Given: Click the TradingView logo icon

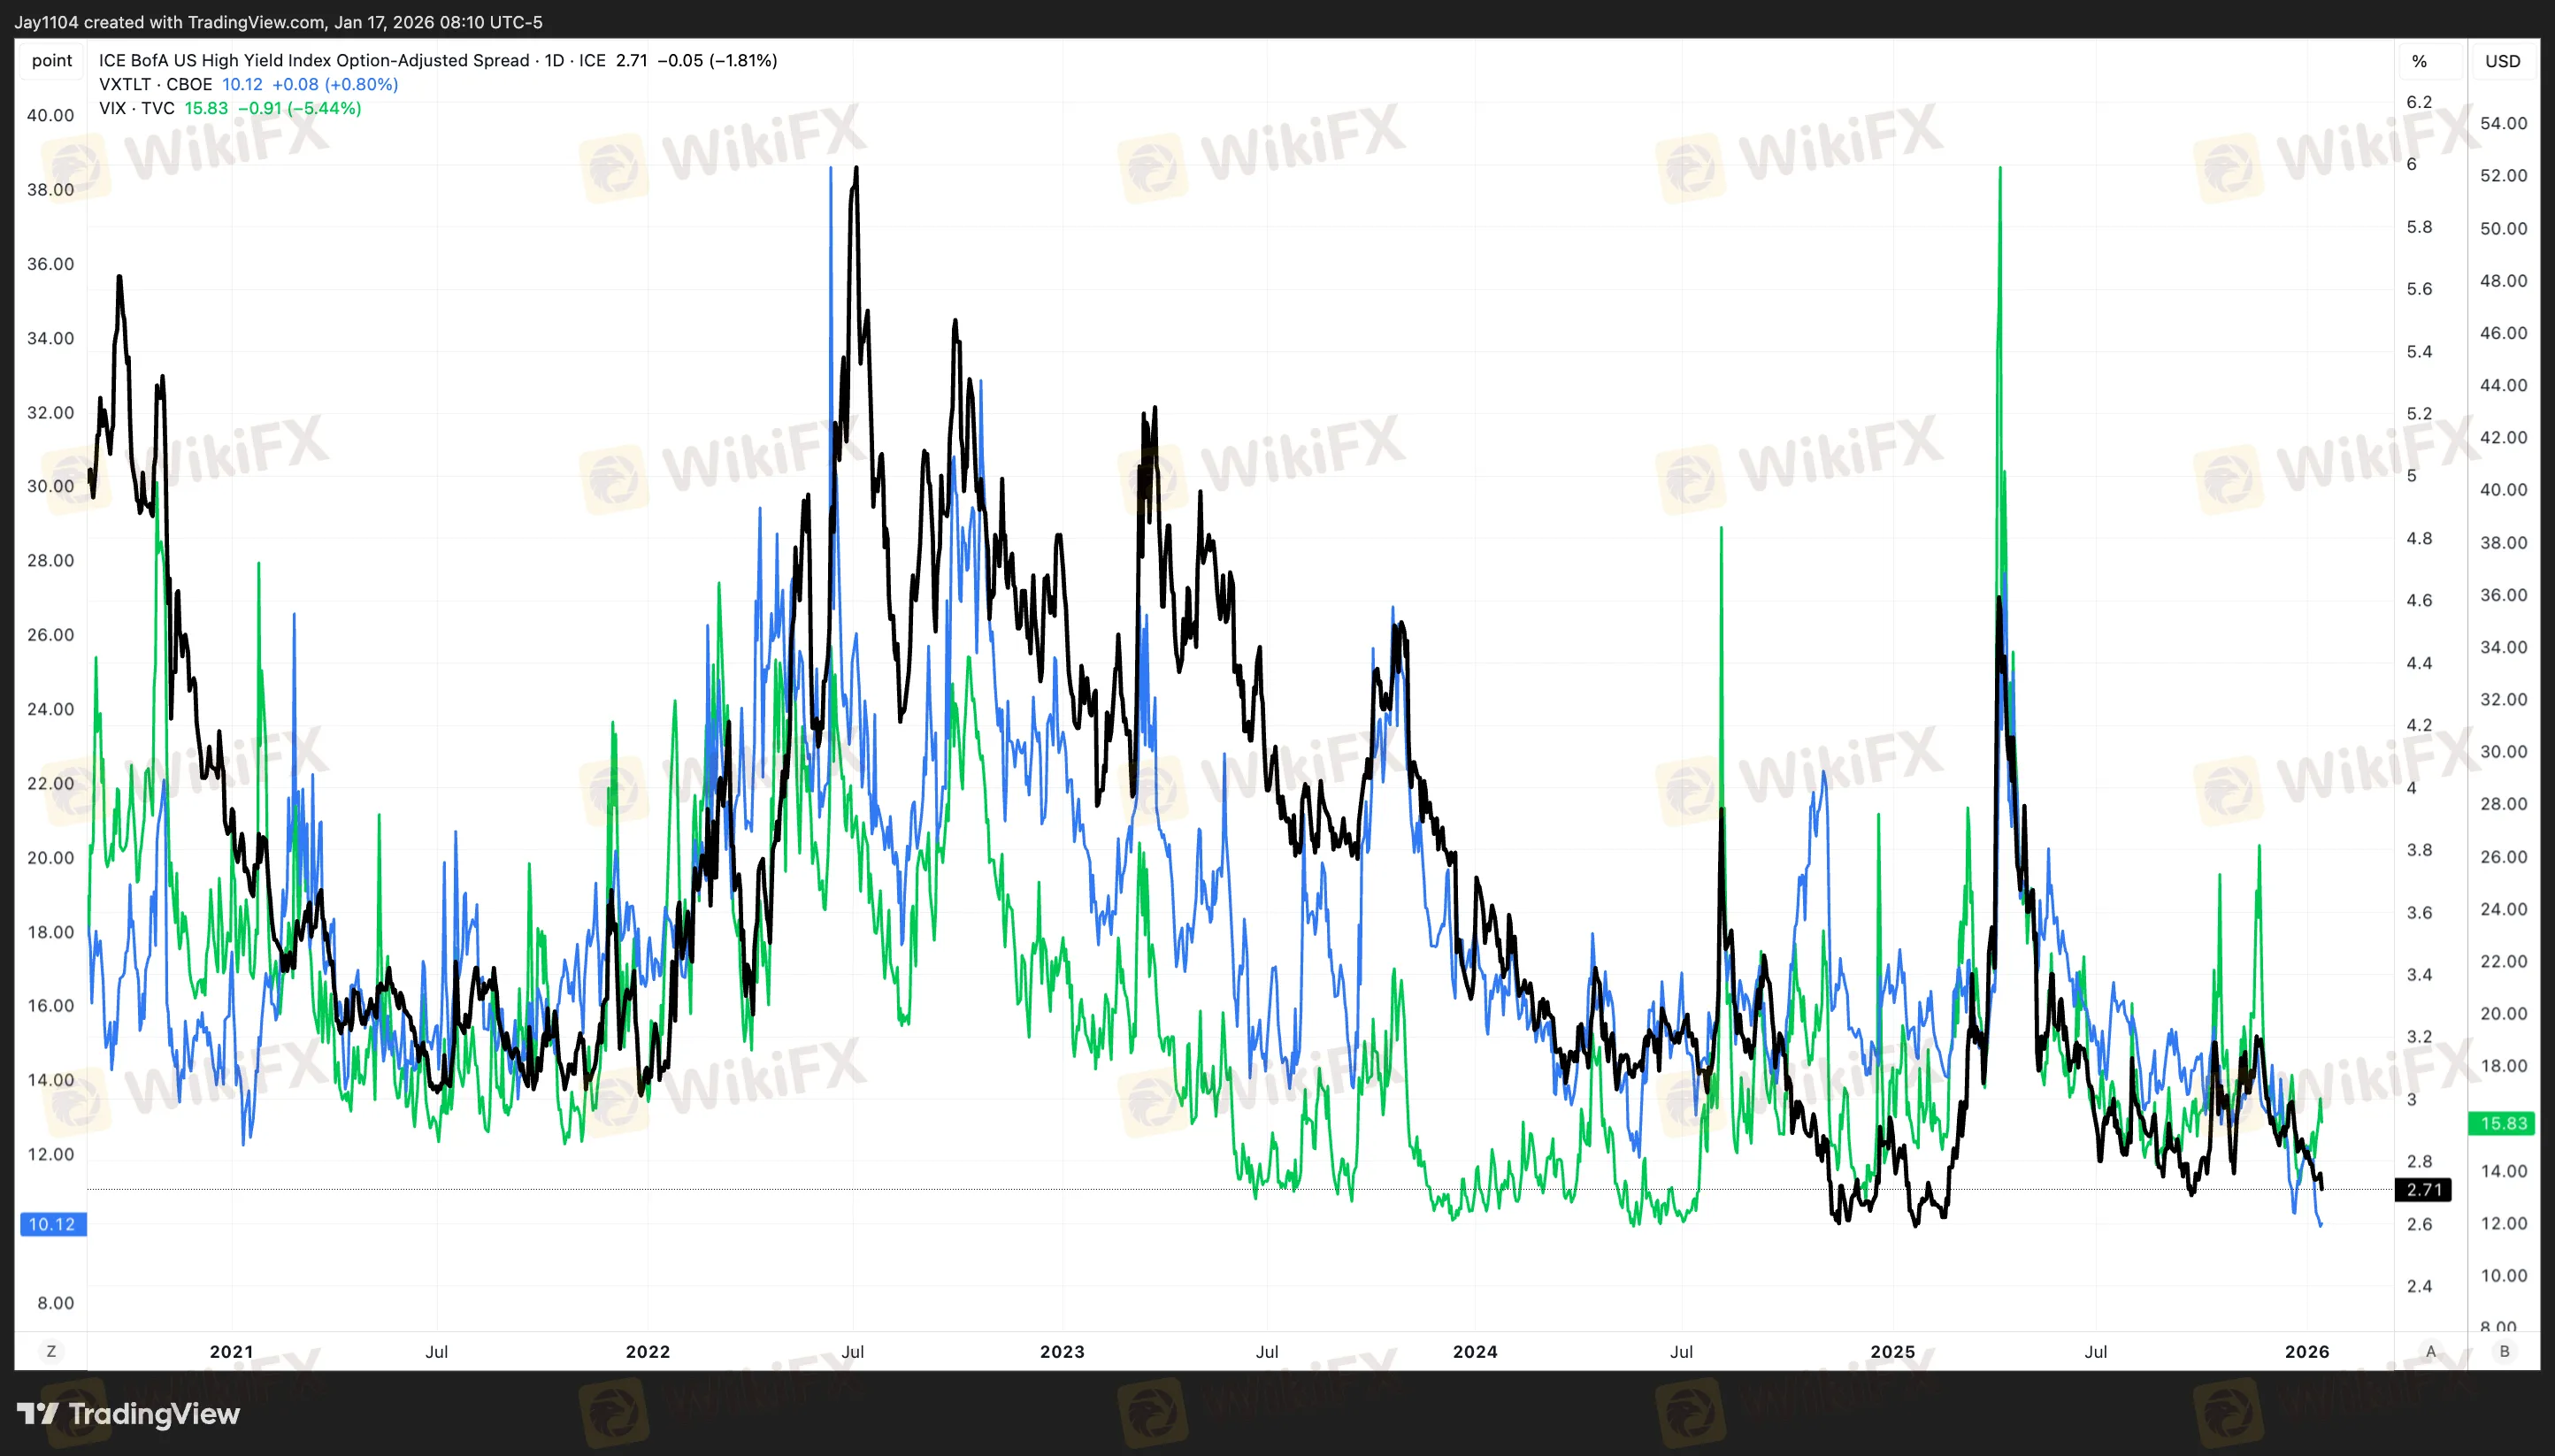Looking at the screenshot, I should click(38, 1413).
